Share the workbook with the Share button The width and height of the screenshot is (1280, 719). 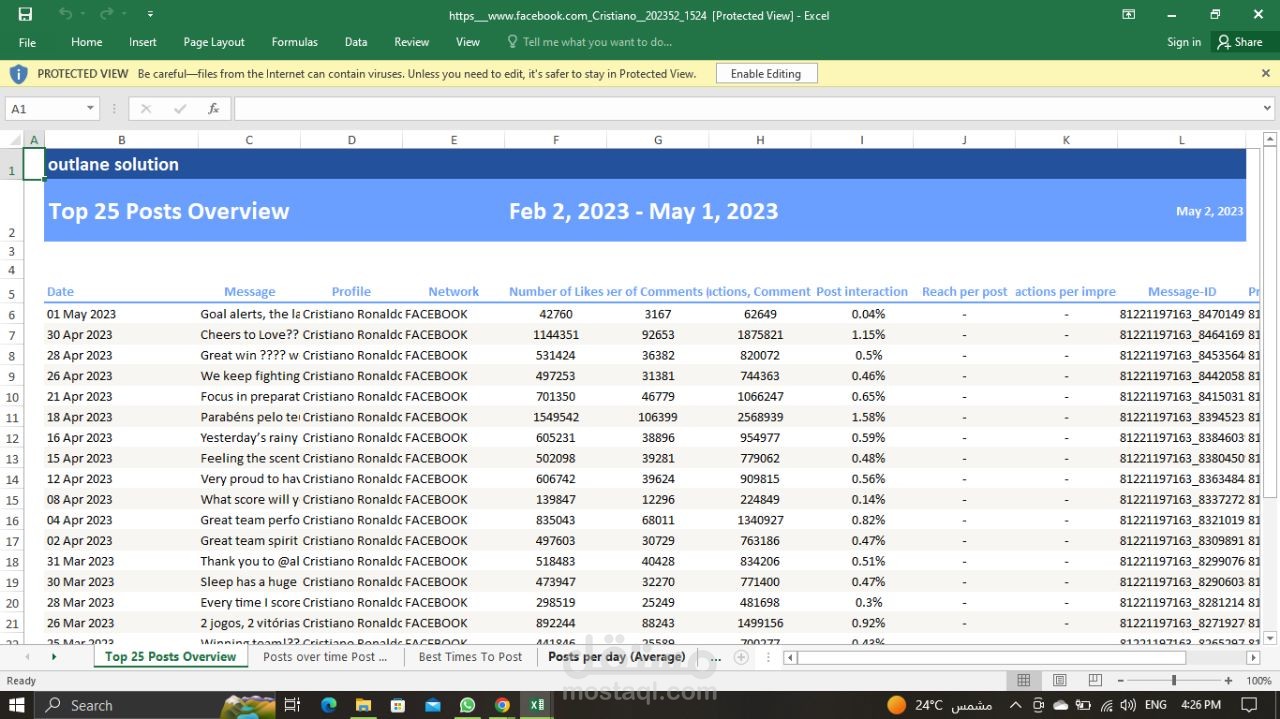pos(1240,42)
